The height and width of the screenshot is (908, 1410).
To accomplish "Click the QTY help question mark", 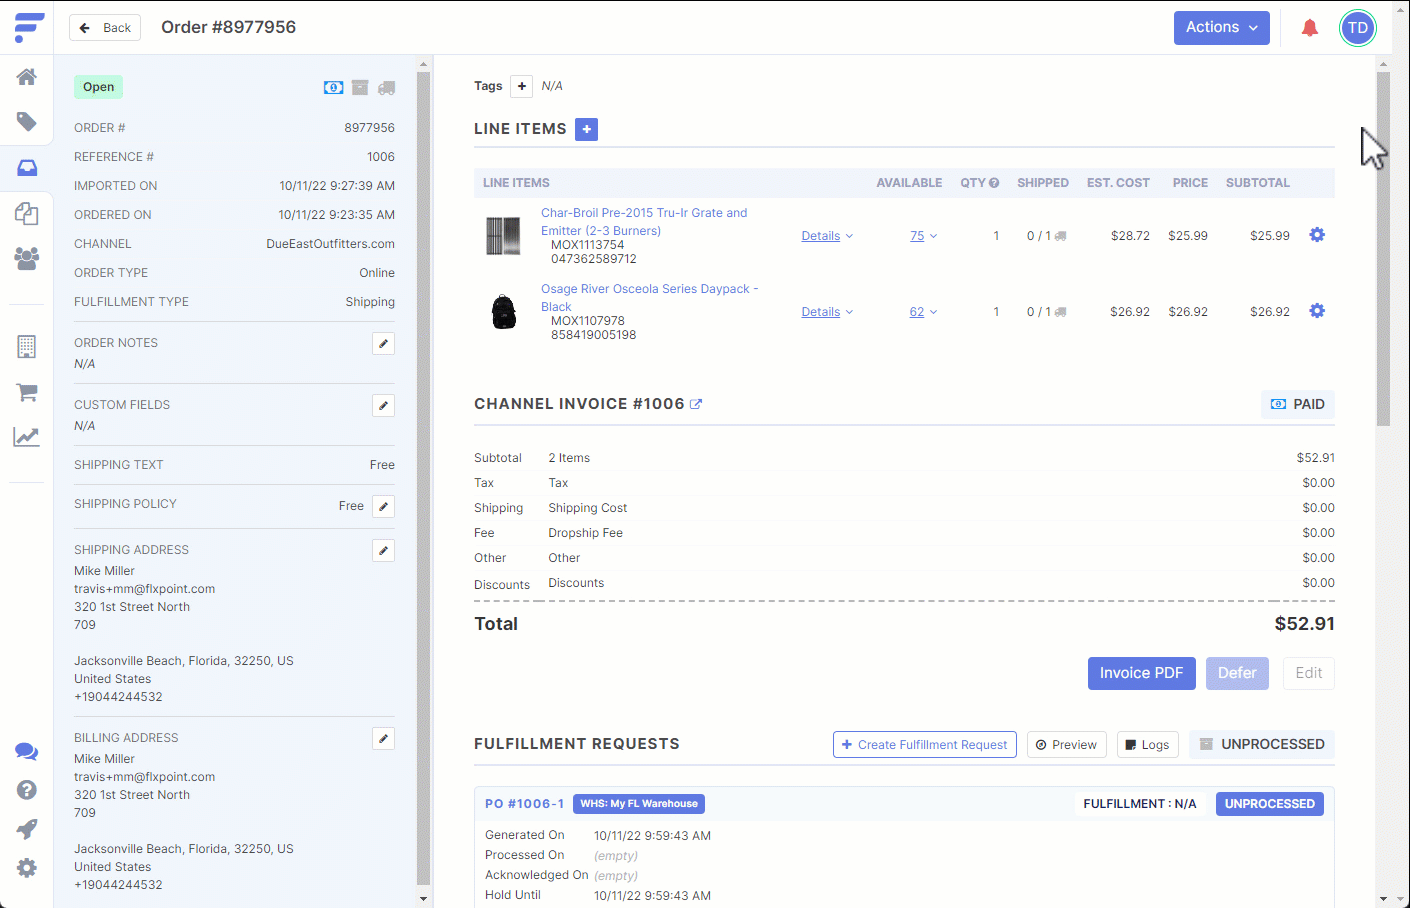I will [x=994, y=183].
